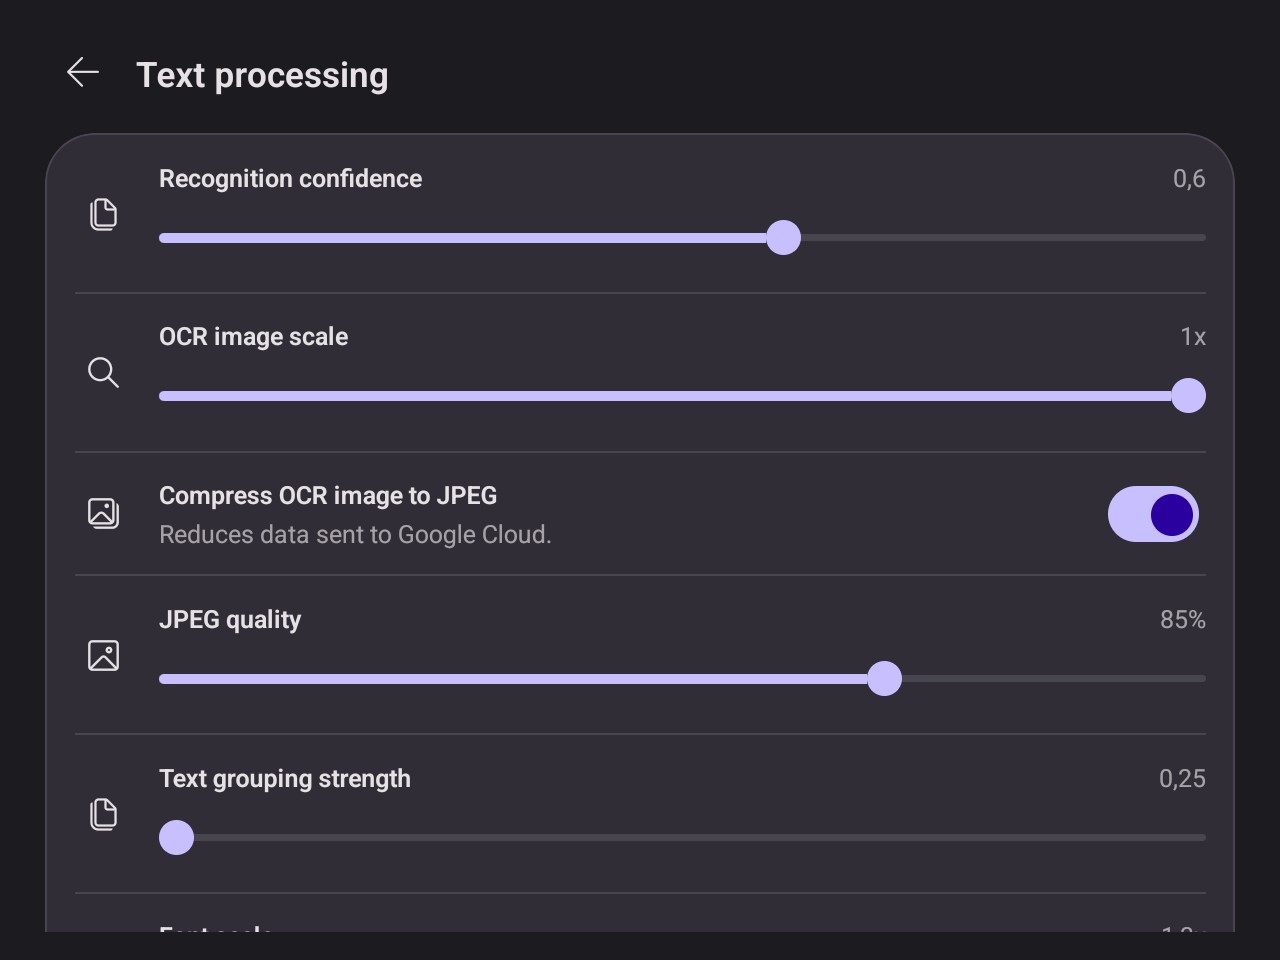Click the Recognition confidence label
The image size is (1280, 960).
point(290,179)
